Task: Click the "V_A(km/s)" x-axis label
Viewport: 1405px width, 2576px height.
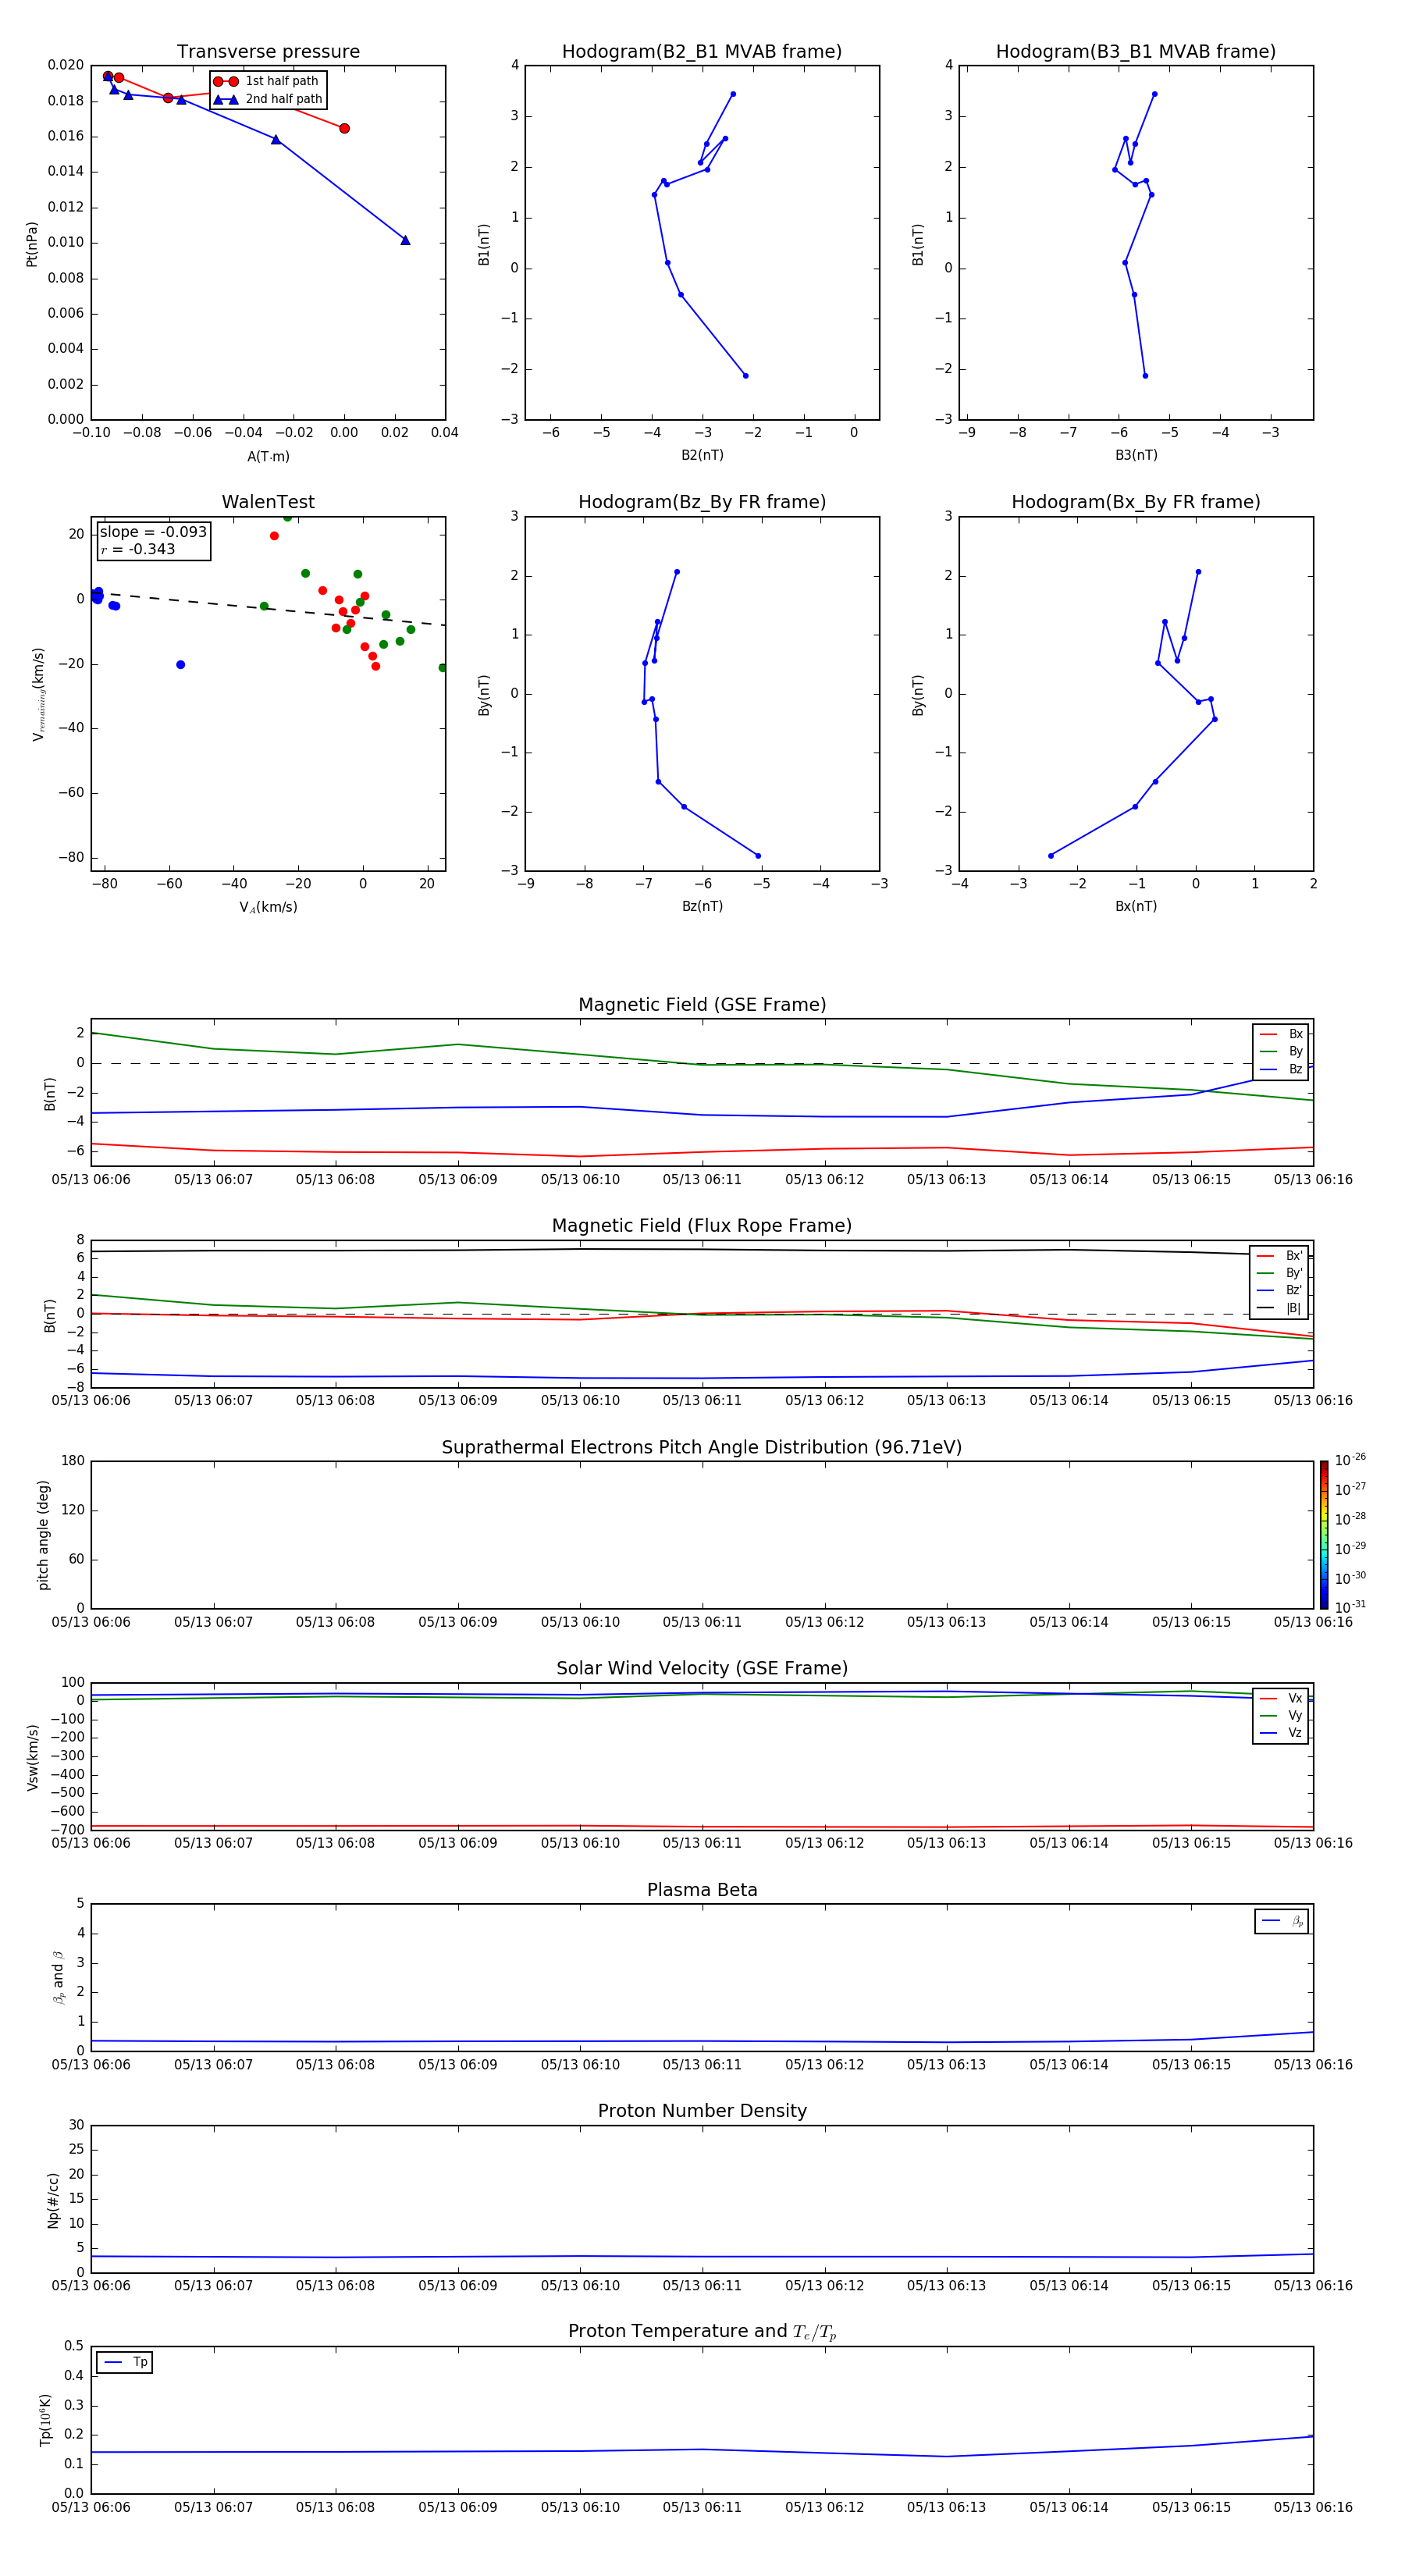Action: point(268,907)
